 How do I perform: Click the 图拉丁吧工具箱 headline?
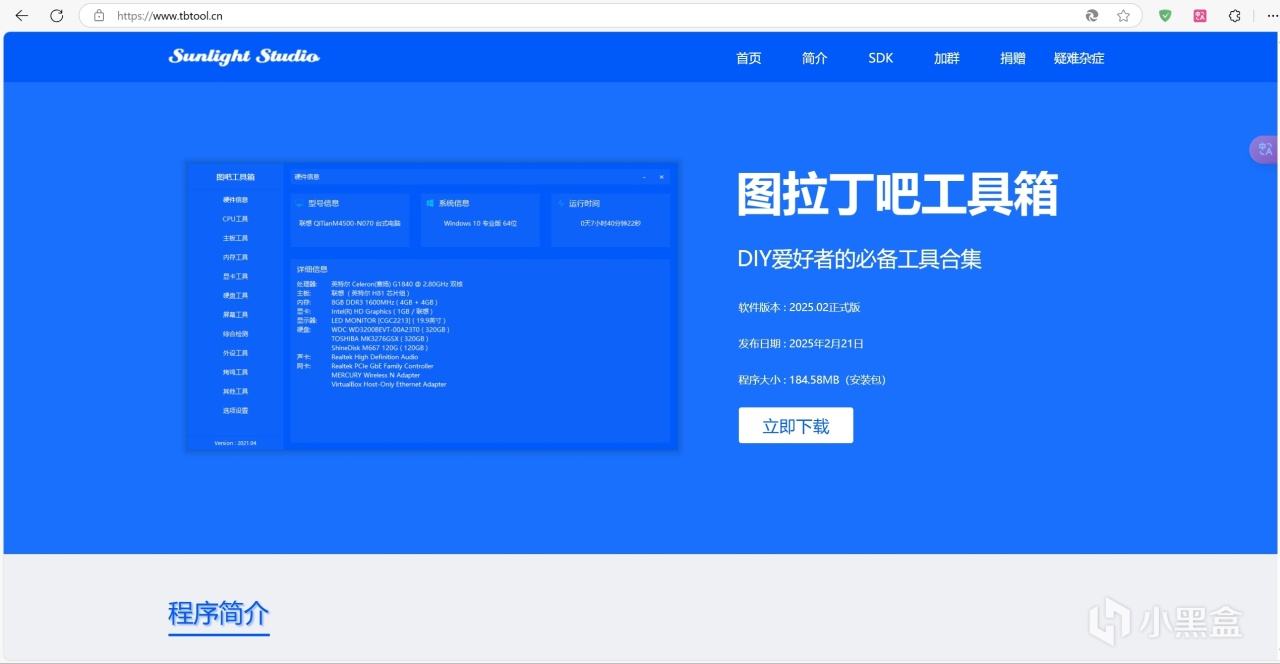(897, 194)
